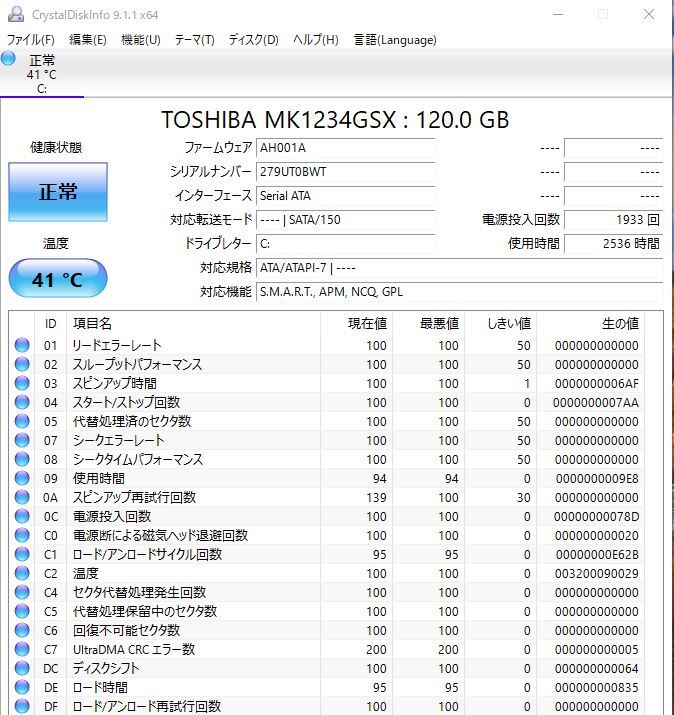
Task: Click status icon for row 07 シークエラーレート
Action: (22, 440)
